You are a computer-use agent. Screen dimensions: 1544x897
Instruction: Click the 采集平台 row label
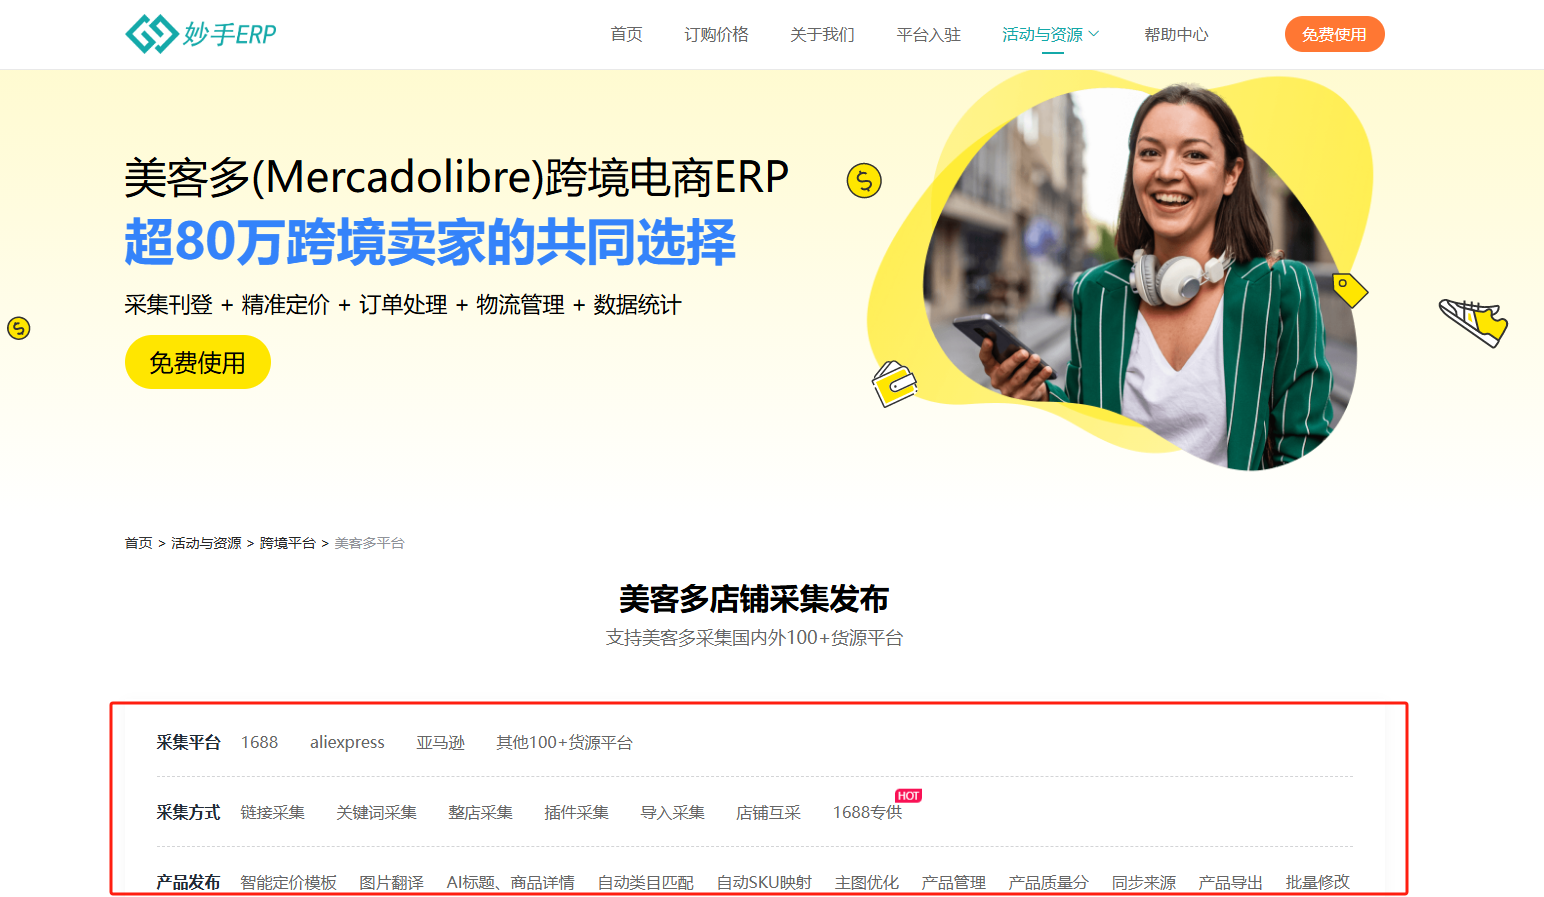pyautogui.click(x=188, y=742)
